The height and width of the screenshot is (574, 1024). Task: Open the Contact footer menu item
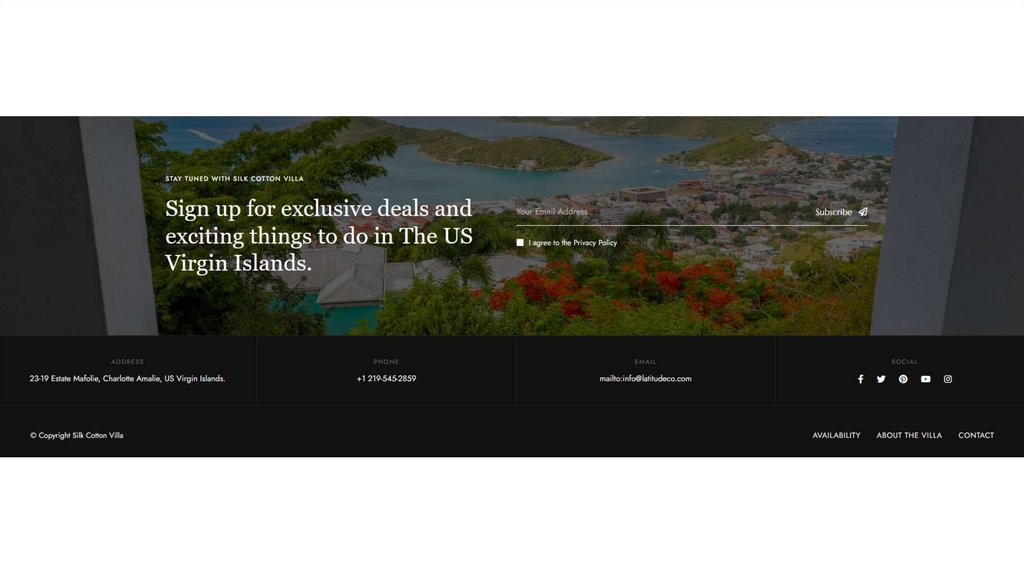click(x=976, y=435)
